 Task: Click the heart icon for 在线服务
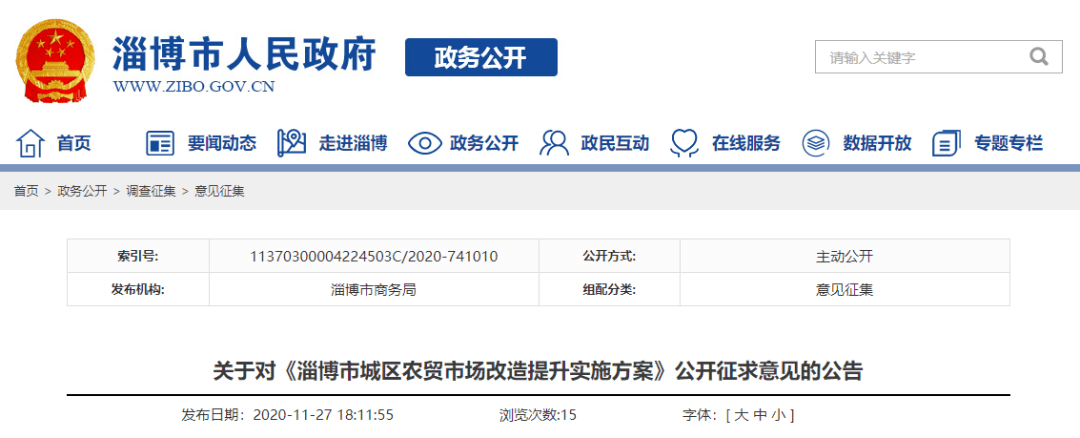(x=685, y=143)
